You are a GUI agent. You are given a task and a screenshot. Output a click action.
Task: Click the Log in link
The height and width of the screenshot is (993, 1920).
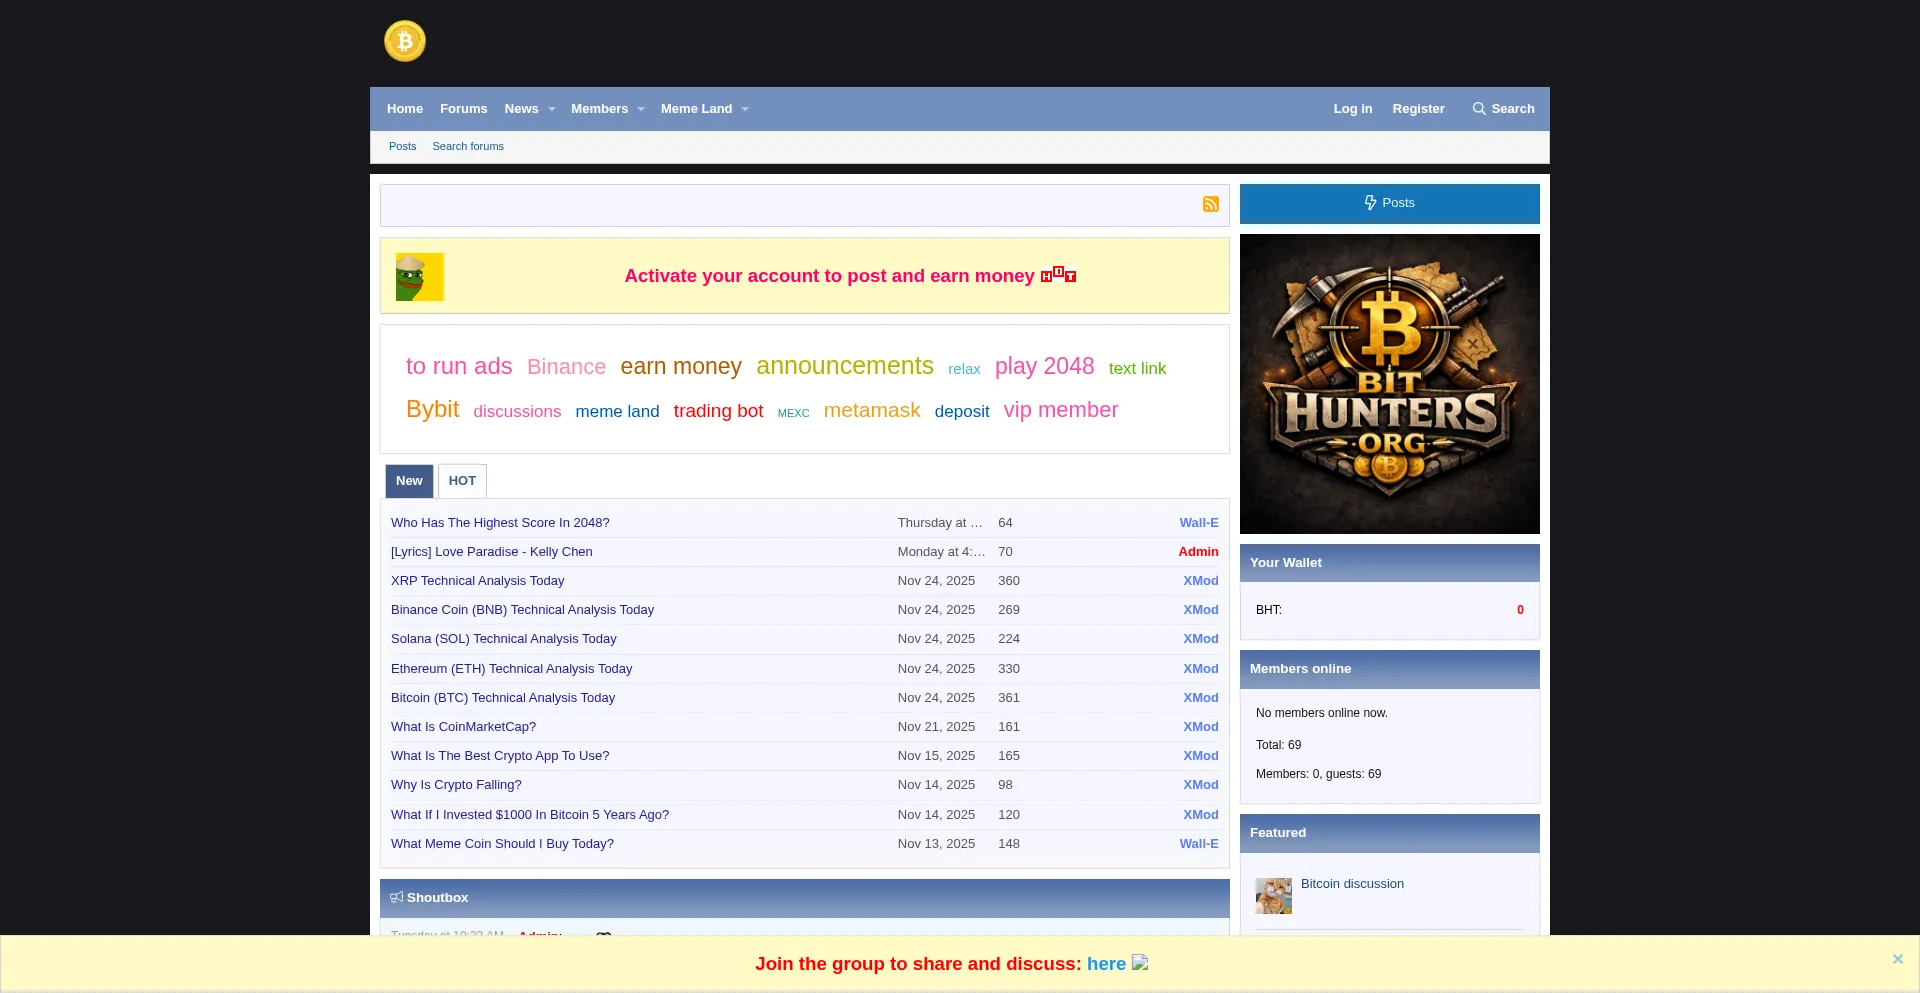(x=1352, y=108)
